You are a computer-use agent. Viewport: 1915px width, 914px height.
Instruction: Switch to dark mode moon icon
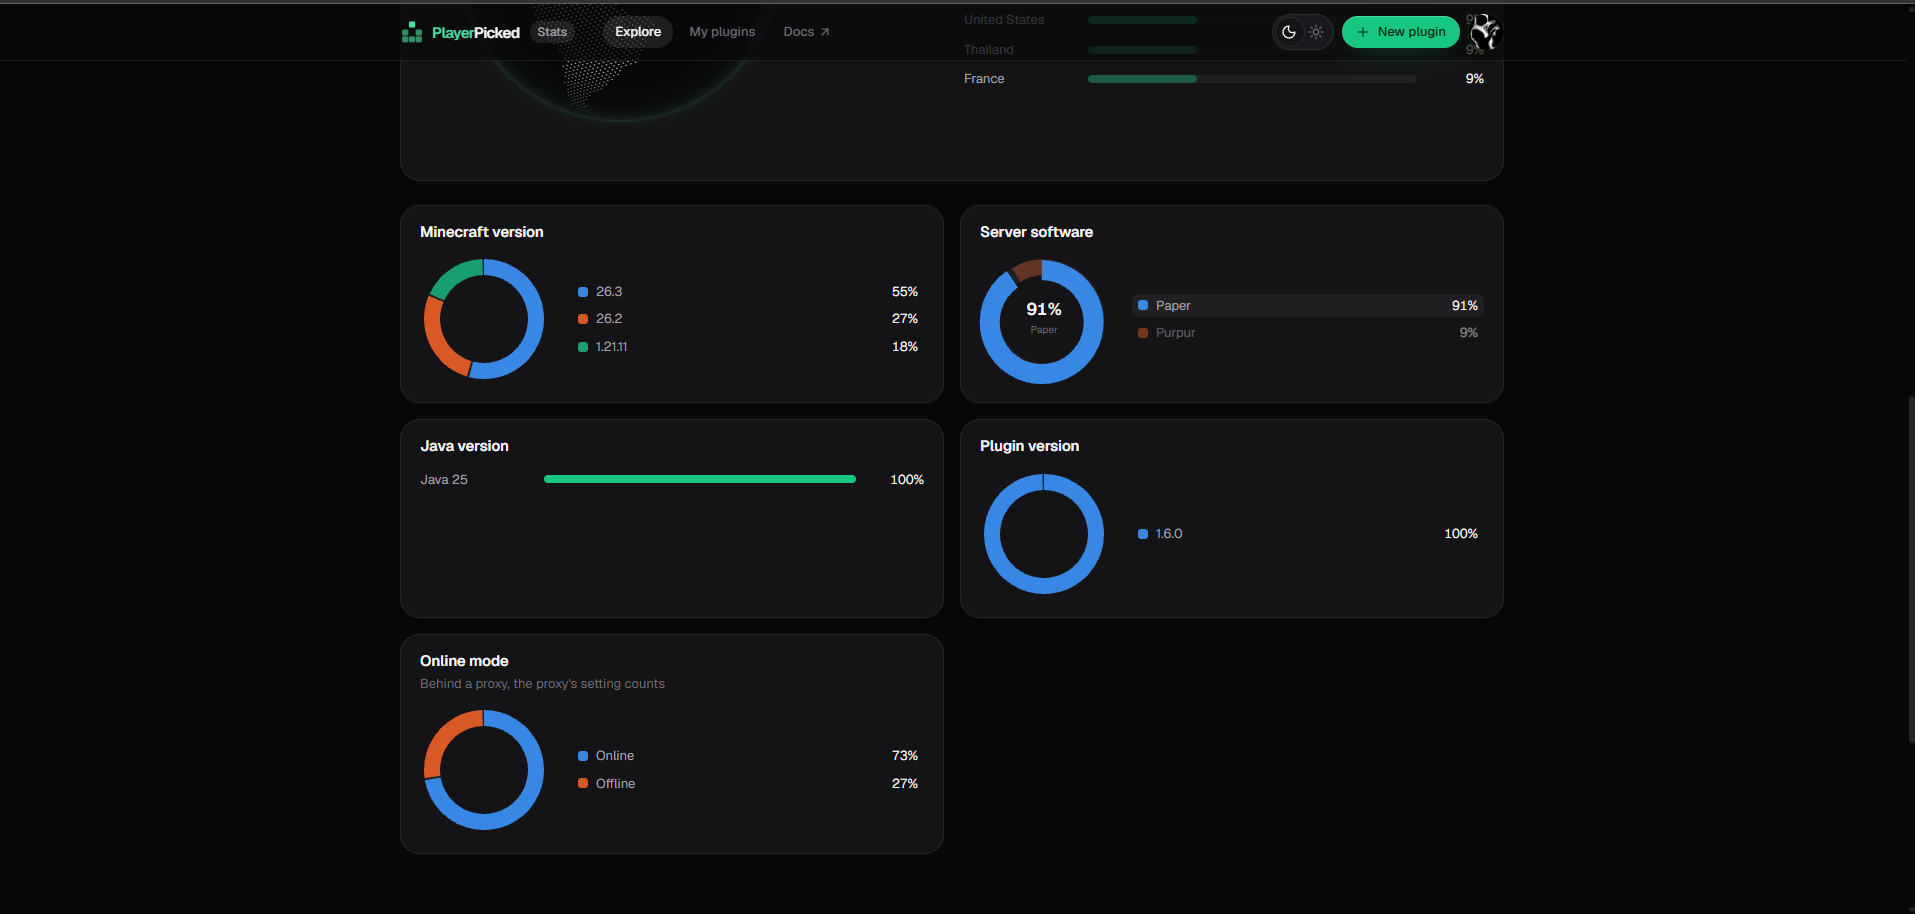coord(1289,32)
